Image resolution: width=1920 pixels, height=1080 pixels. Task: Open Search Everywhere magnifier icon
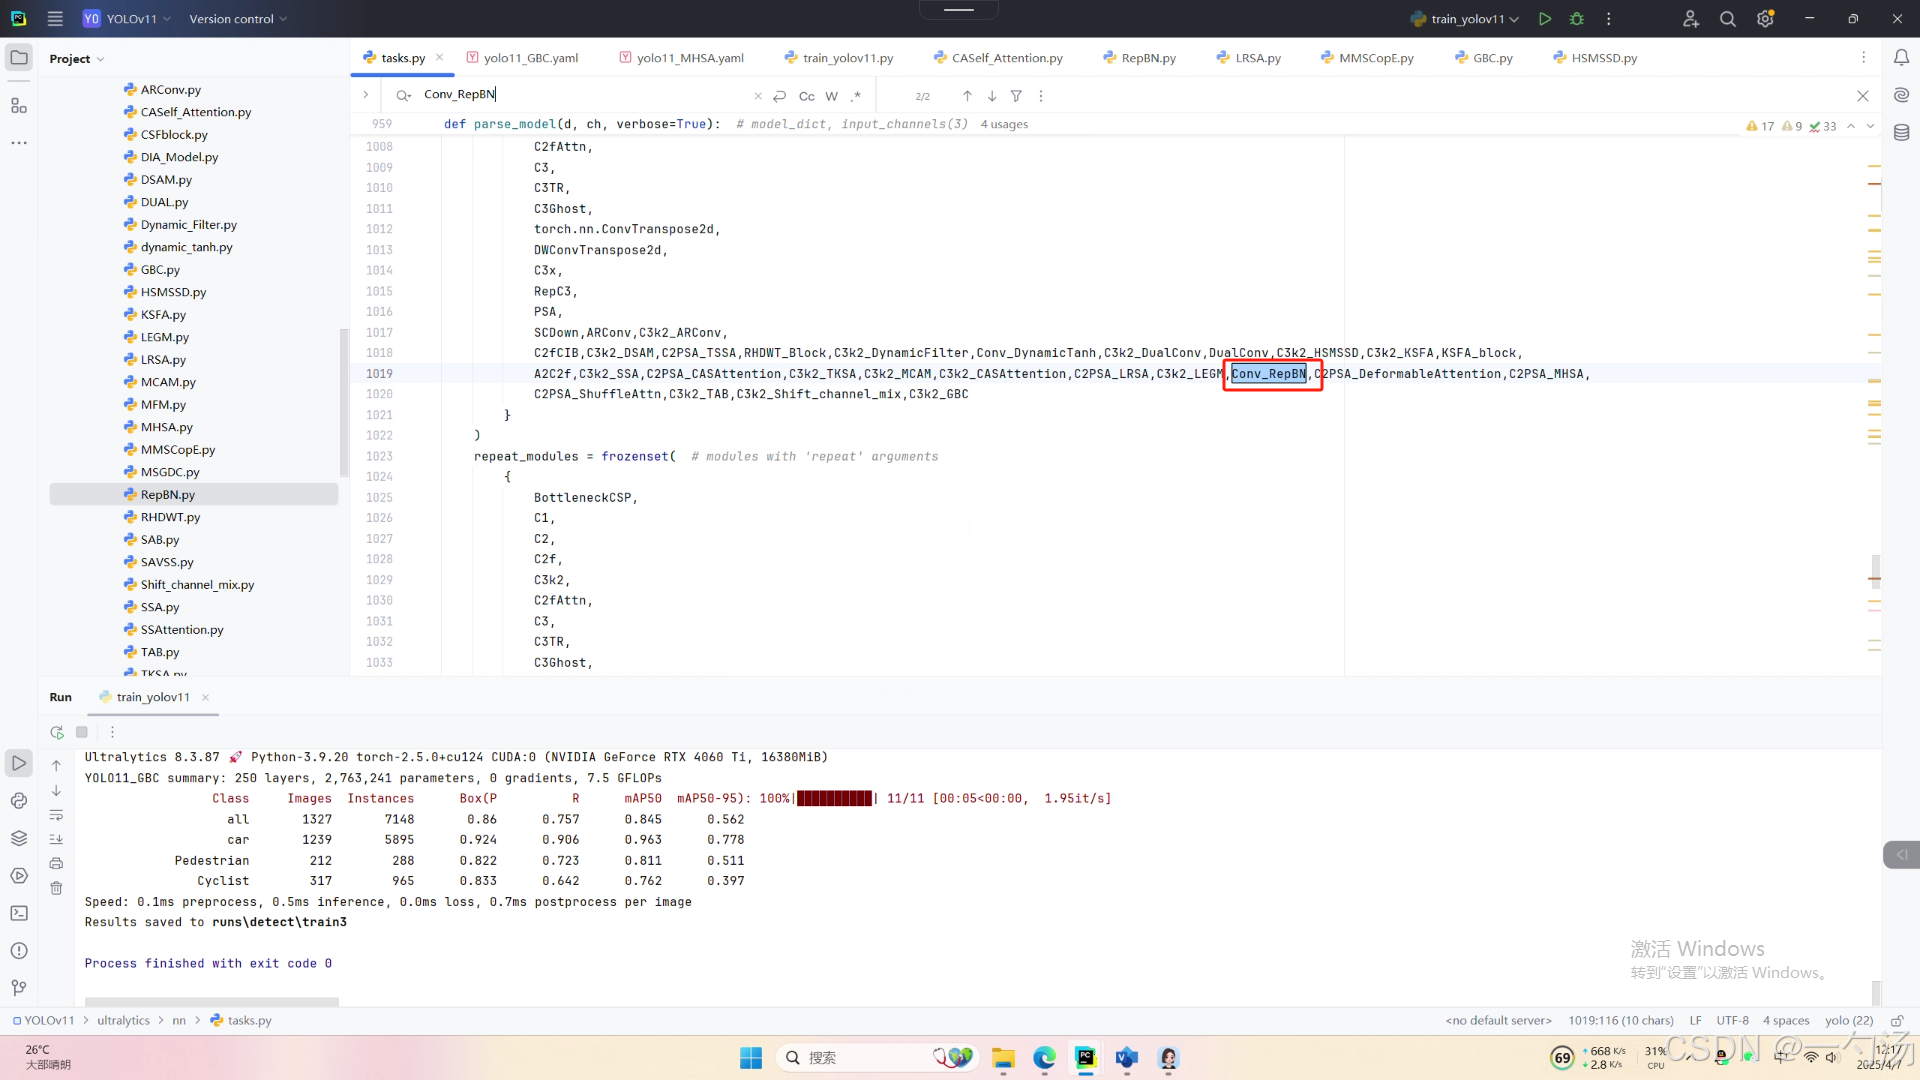click(1727, 19)
